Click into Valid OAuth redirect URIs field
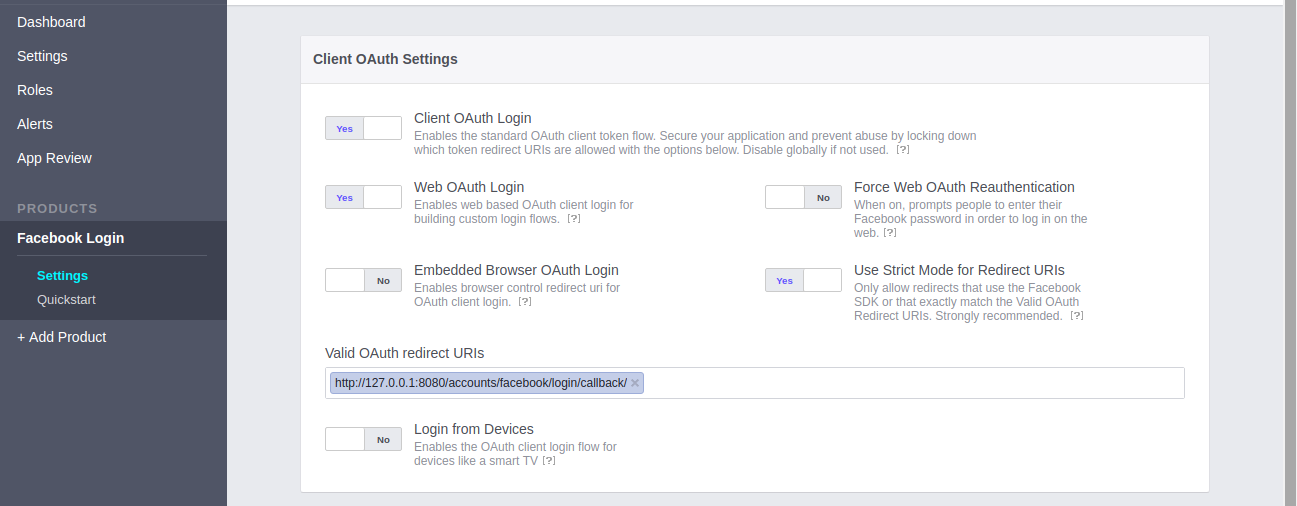This screenshot has height=506, width=1297. click(755, 383)
